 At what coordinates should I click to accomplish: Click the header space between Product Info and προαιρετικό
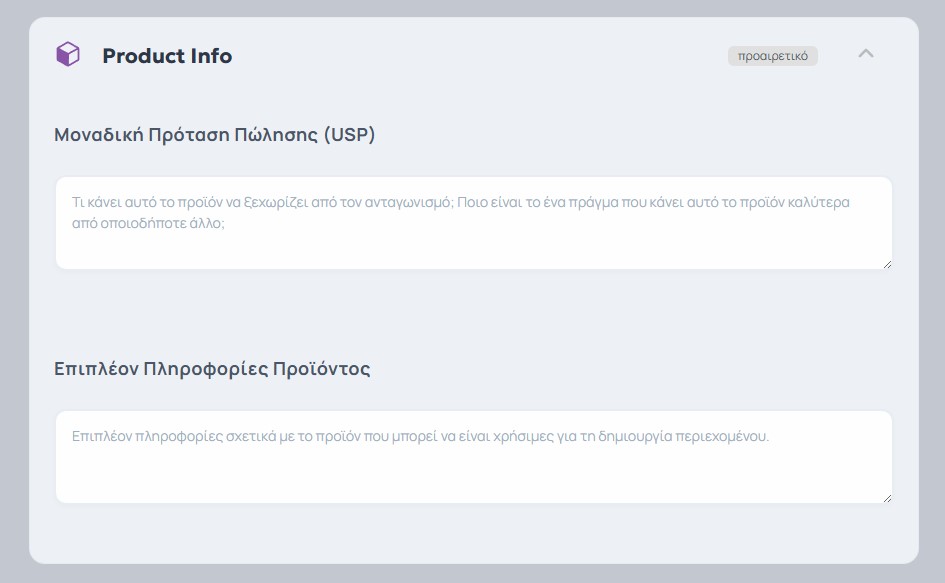[x=480, y=56]
